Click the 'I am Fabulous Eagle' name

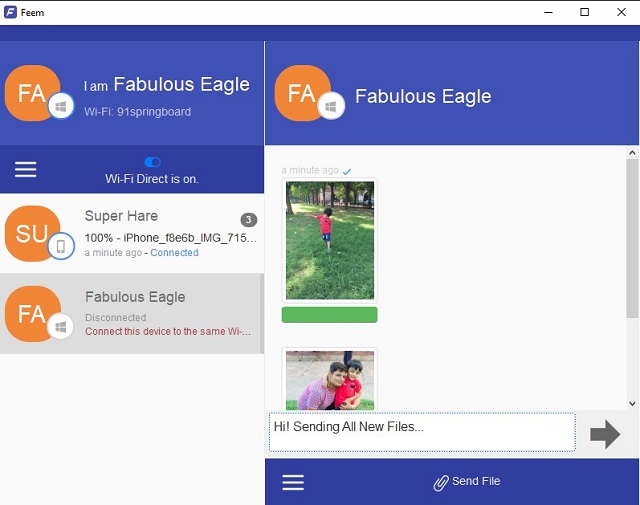pyautogui.click(x=167, y=85)
